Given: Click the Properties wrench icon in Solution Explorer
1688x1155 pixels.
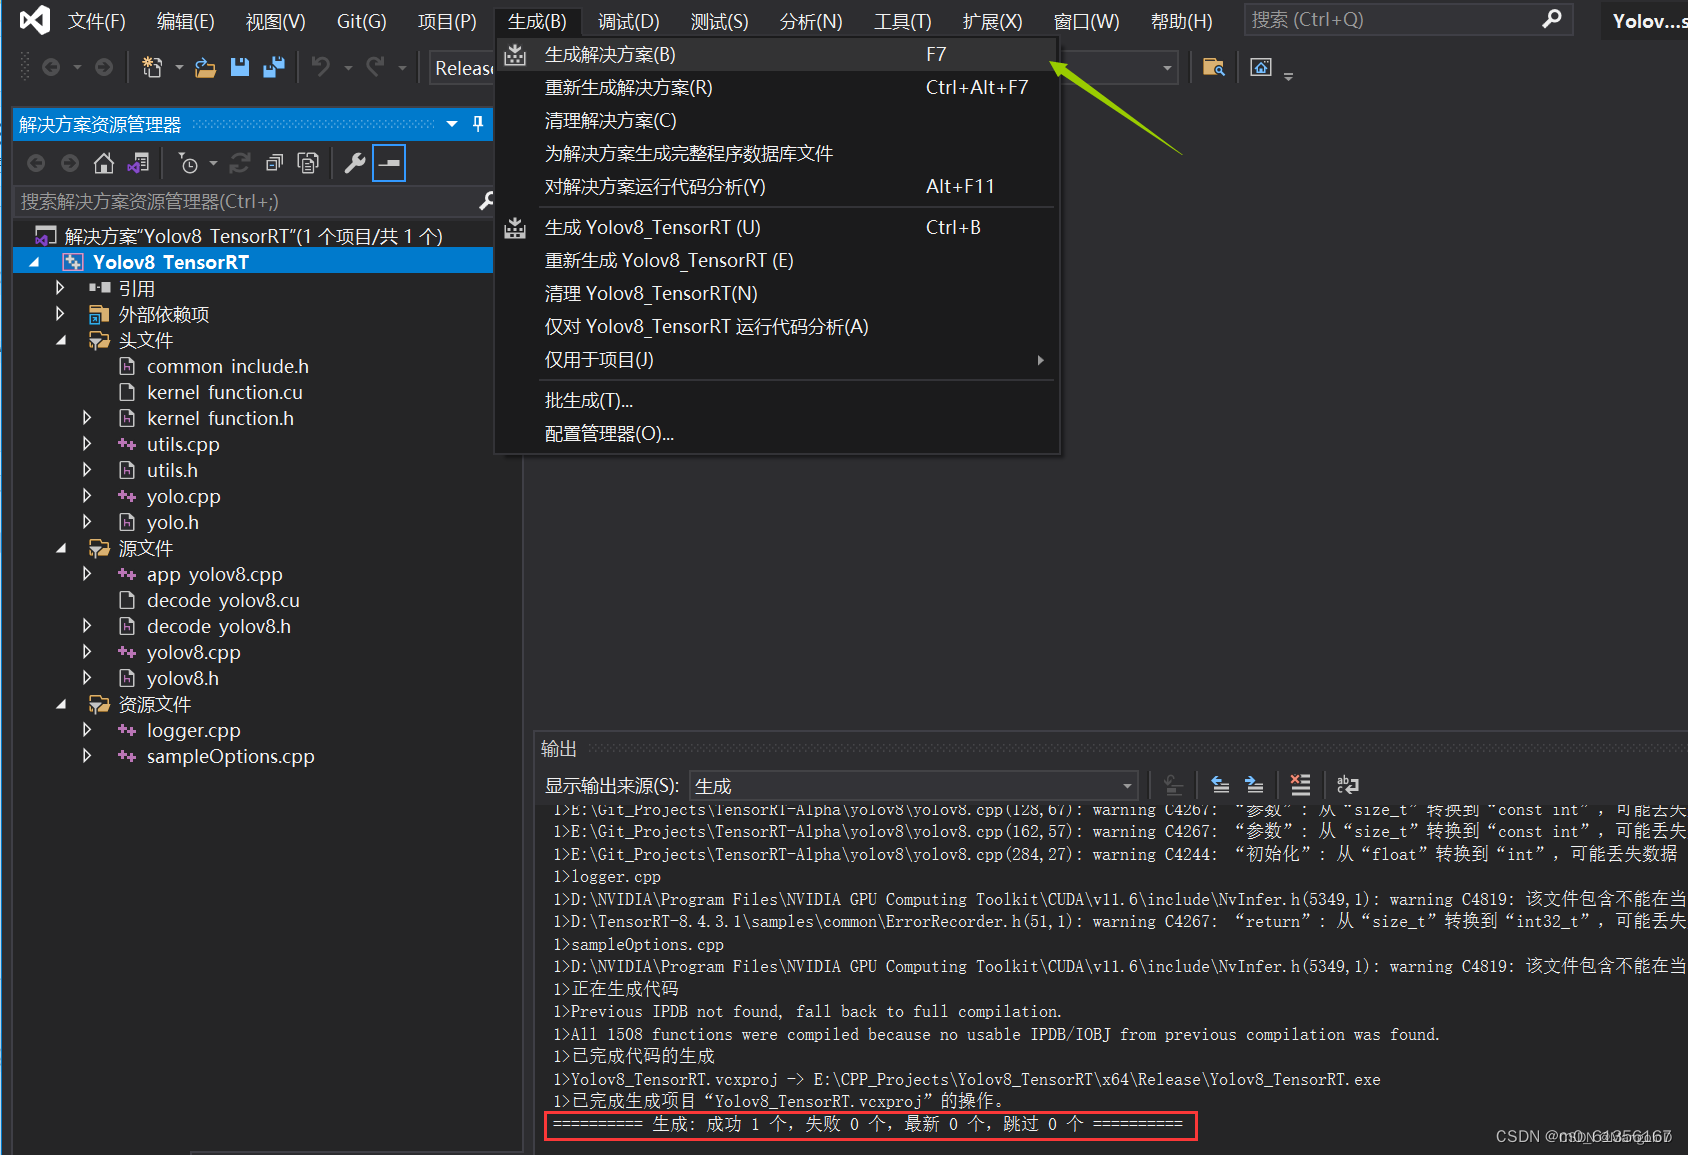Looking at the screenshot, I should [x=355, y=162].
